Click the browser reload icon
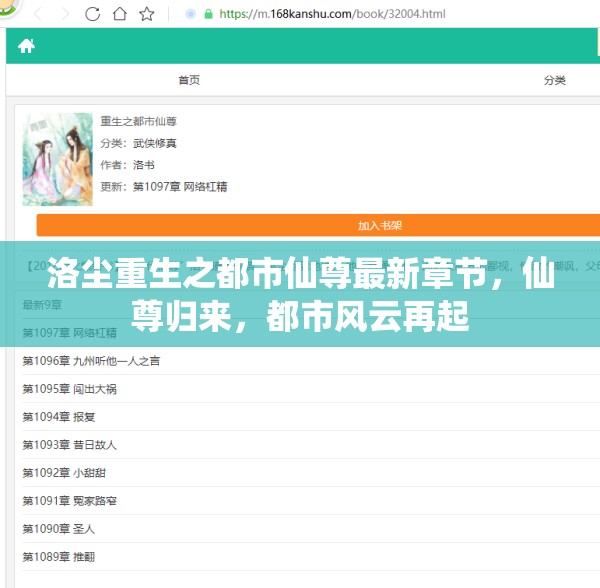Viewport: 600px width, 588px height. click(92, 14)
